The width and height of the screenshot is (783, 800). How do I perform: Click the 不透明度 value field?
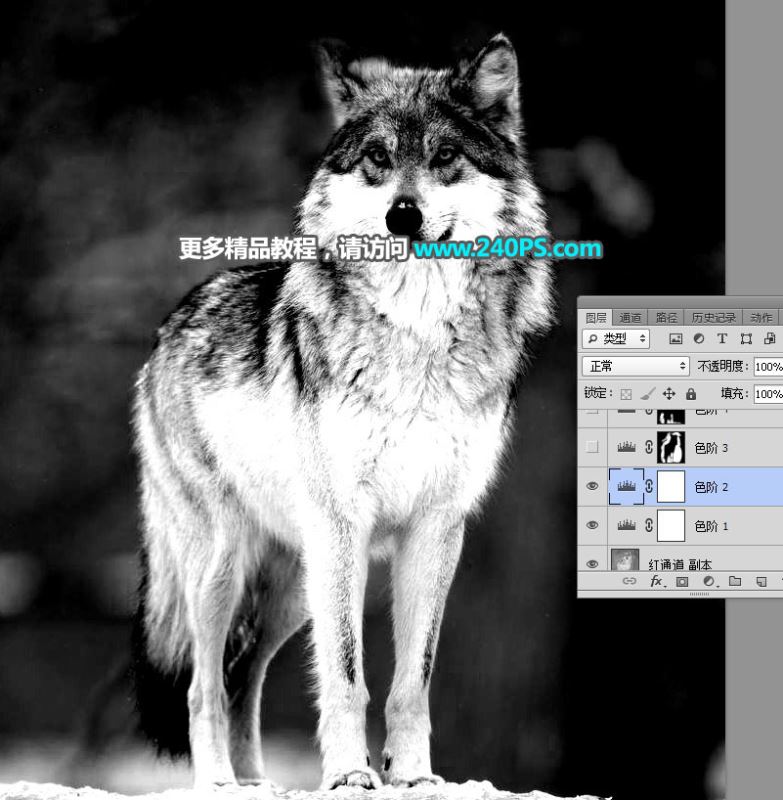click(x=767, y=366)
